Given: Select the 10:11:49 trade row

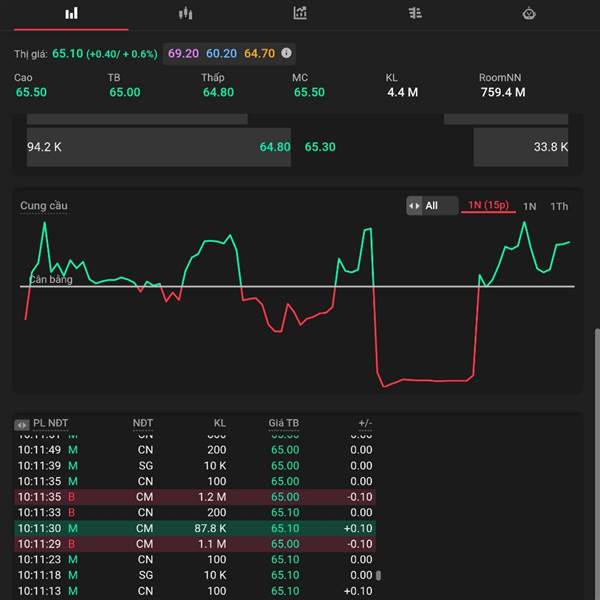Looking at the screenshot, I should click(195, 450).
